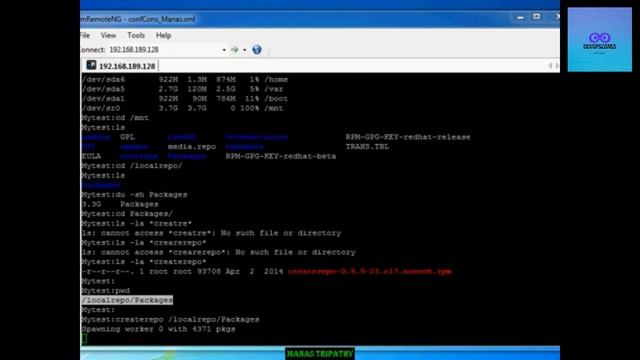This screenshot has width=640, height=360.
Task: Click red createrepo rpm file name
Action: [370, 271]
